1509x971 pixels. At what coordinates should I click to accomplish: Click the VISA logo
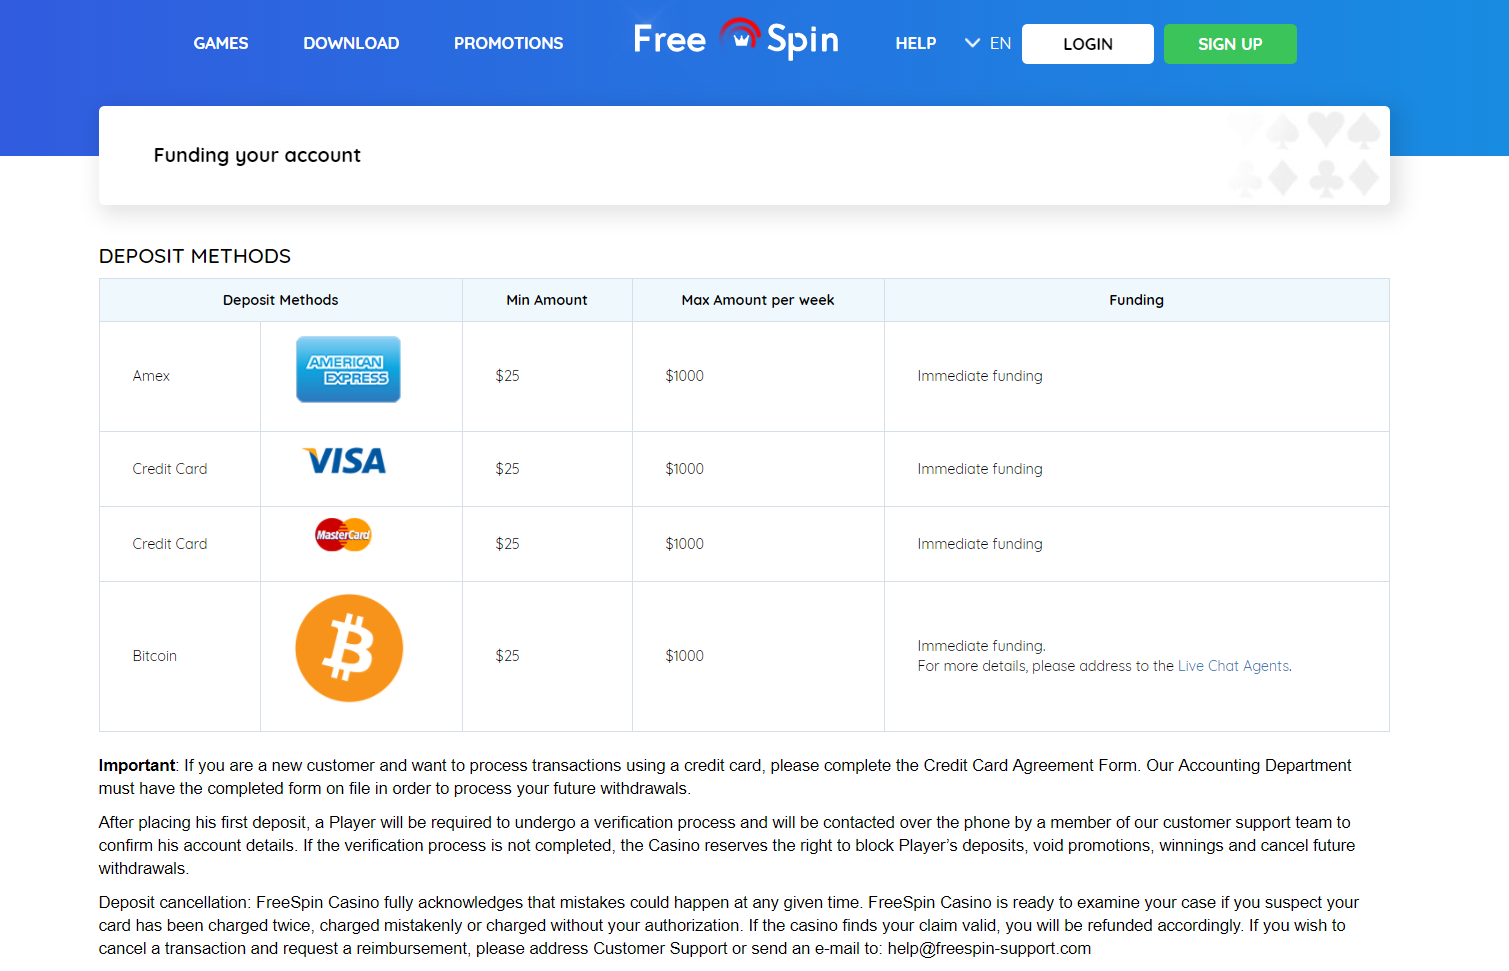pyautogui.click(x=345, y=461)
